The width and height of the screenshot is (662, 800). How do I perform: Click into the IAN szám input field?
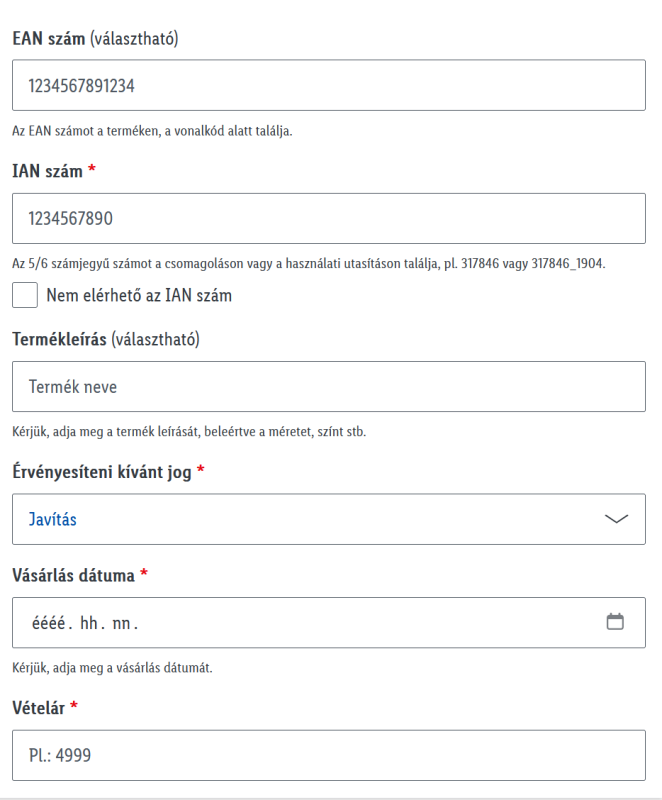pos(329,218)
